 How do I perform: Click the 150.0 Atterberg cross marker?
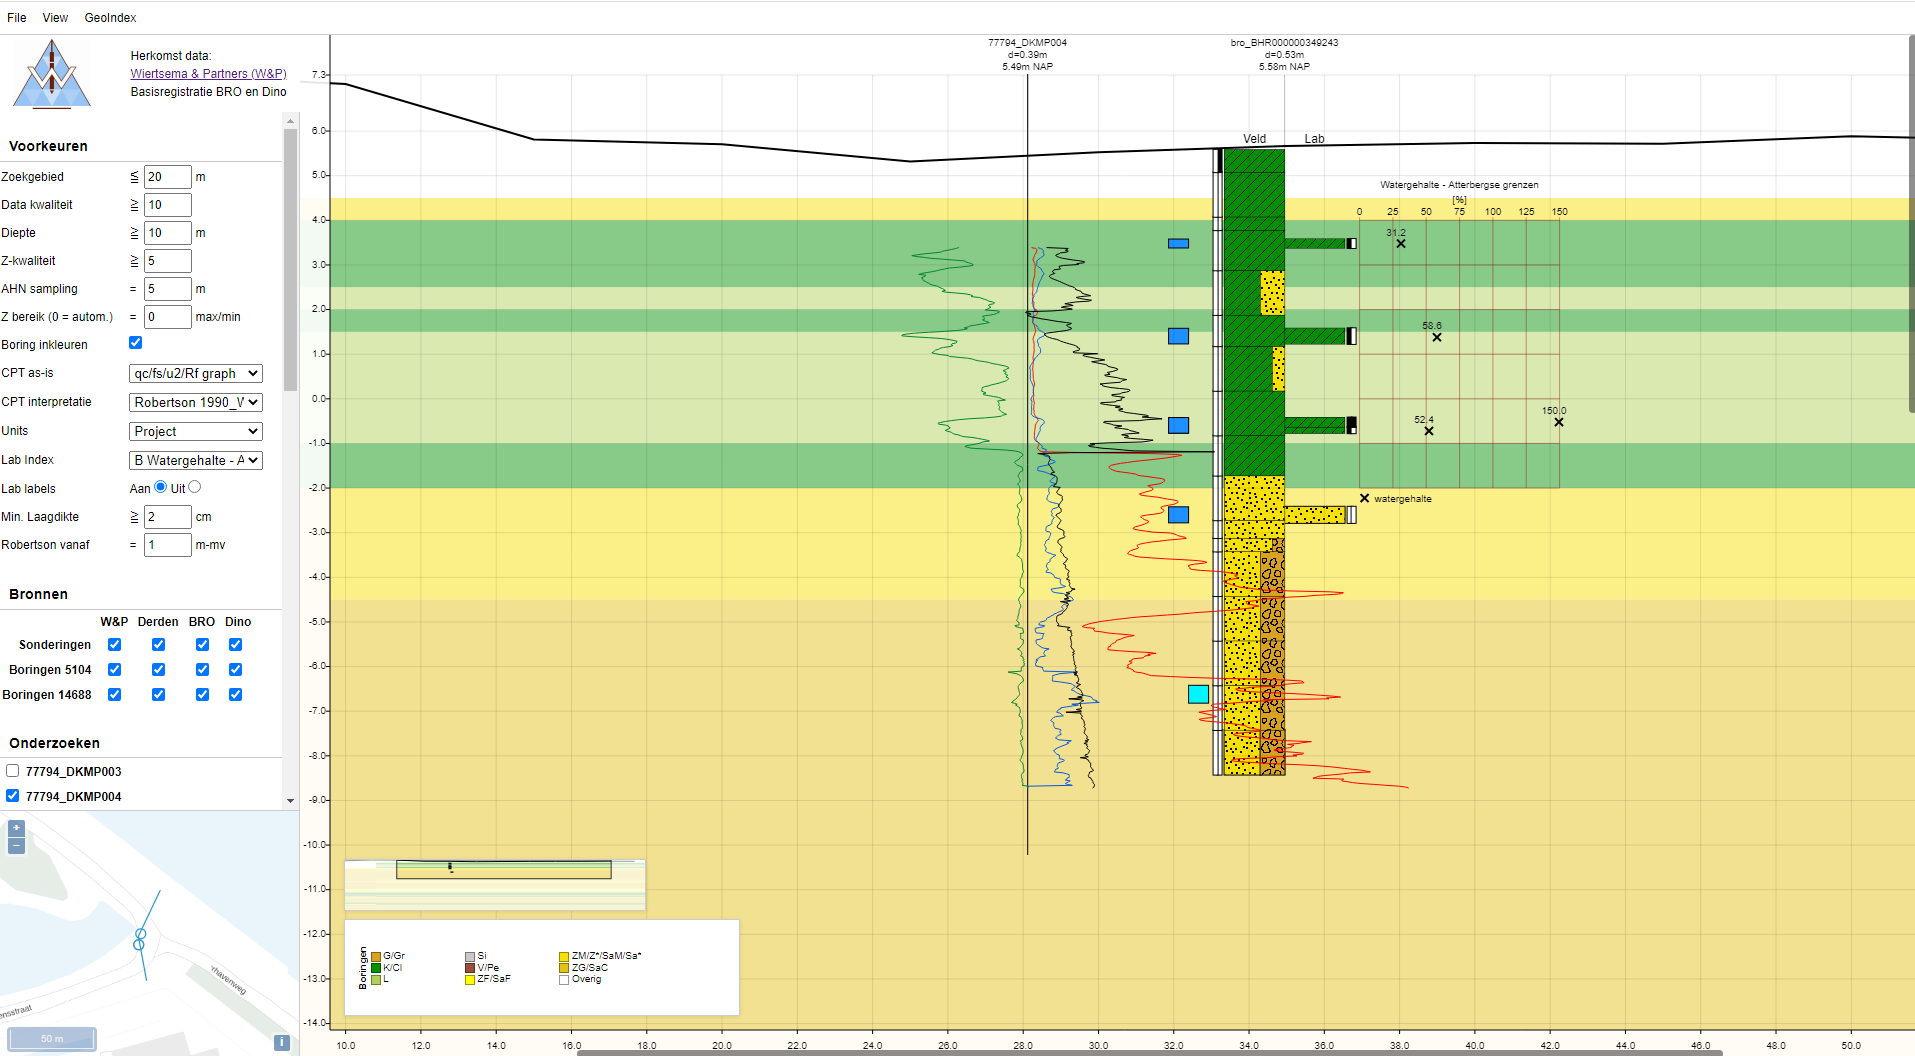1558,422
